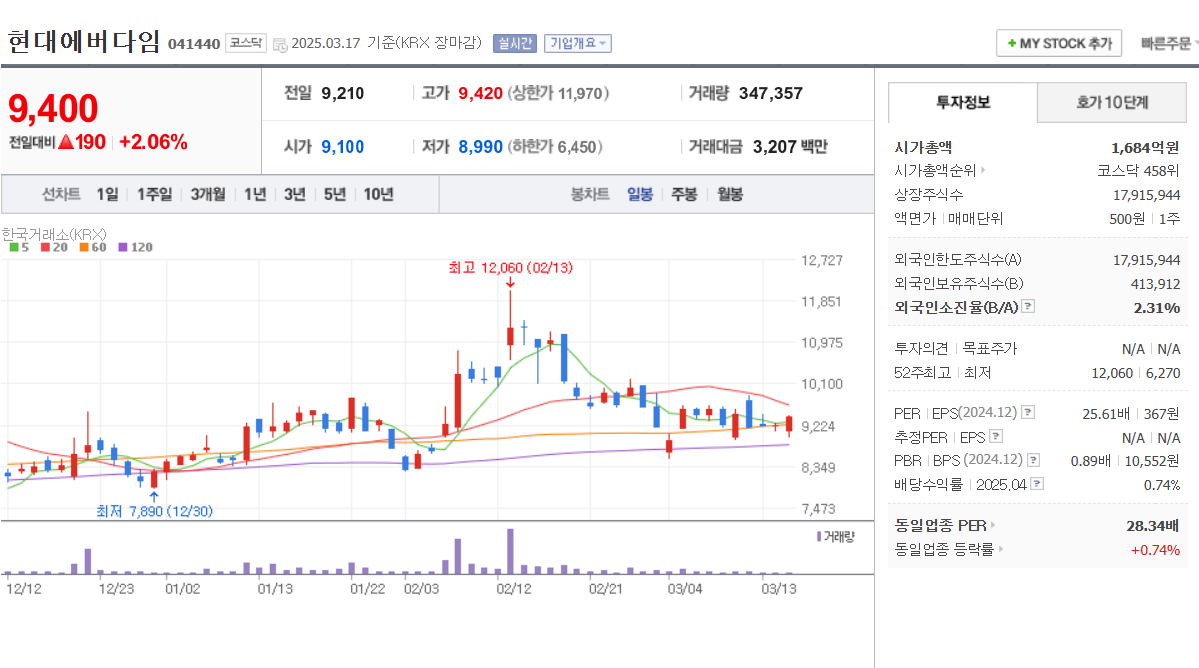Click the 02/12 date label on the chart axis
The height and width of the screenshot is (668, 1199).
(x=514, y=589)
